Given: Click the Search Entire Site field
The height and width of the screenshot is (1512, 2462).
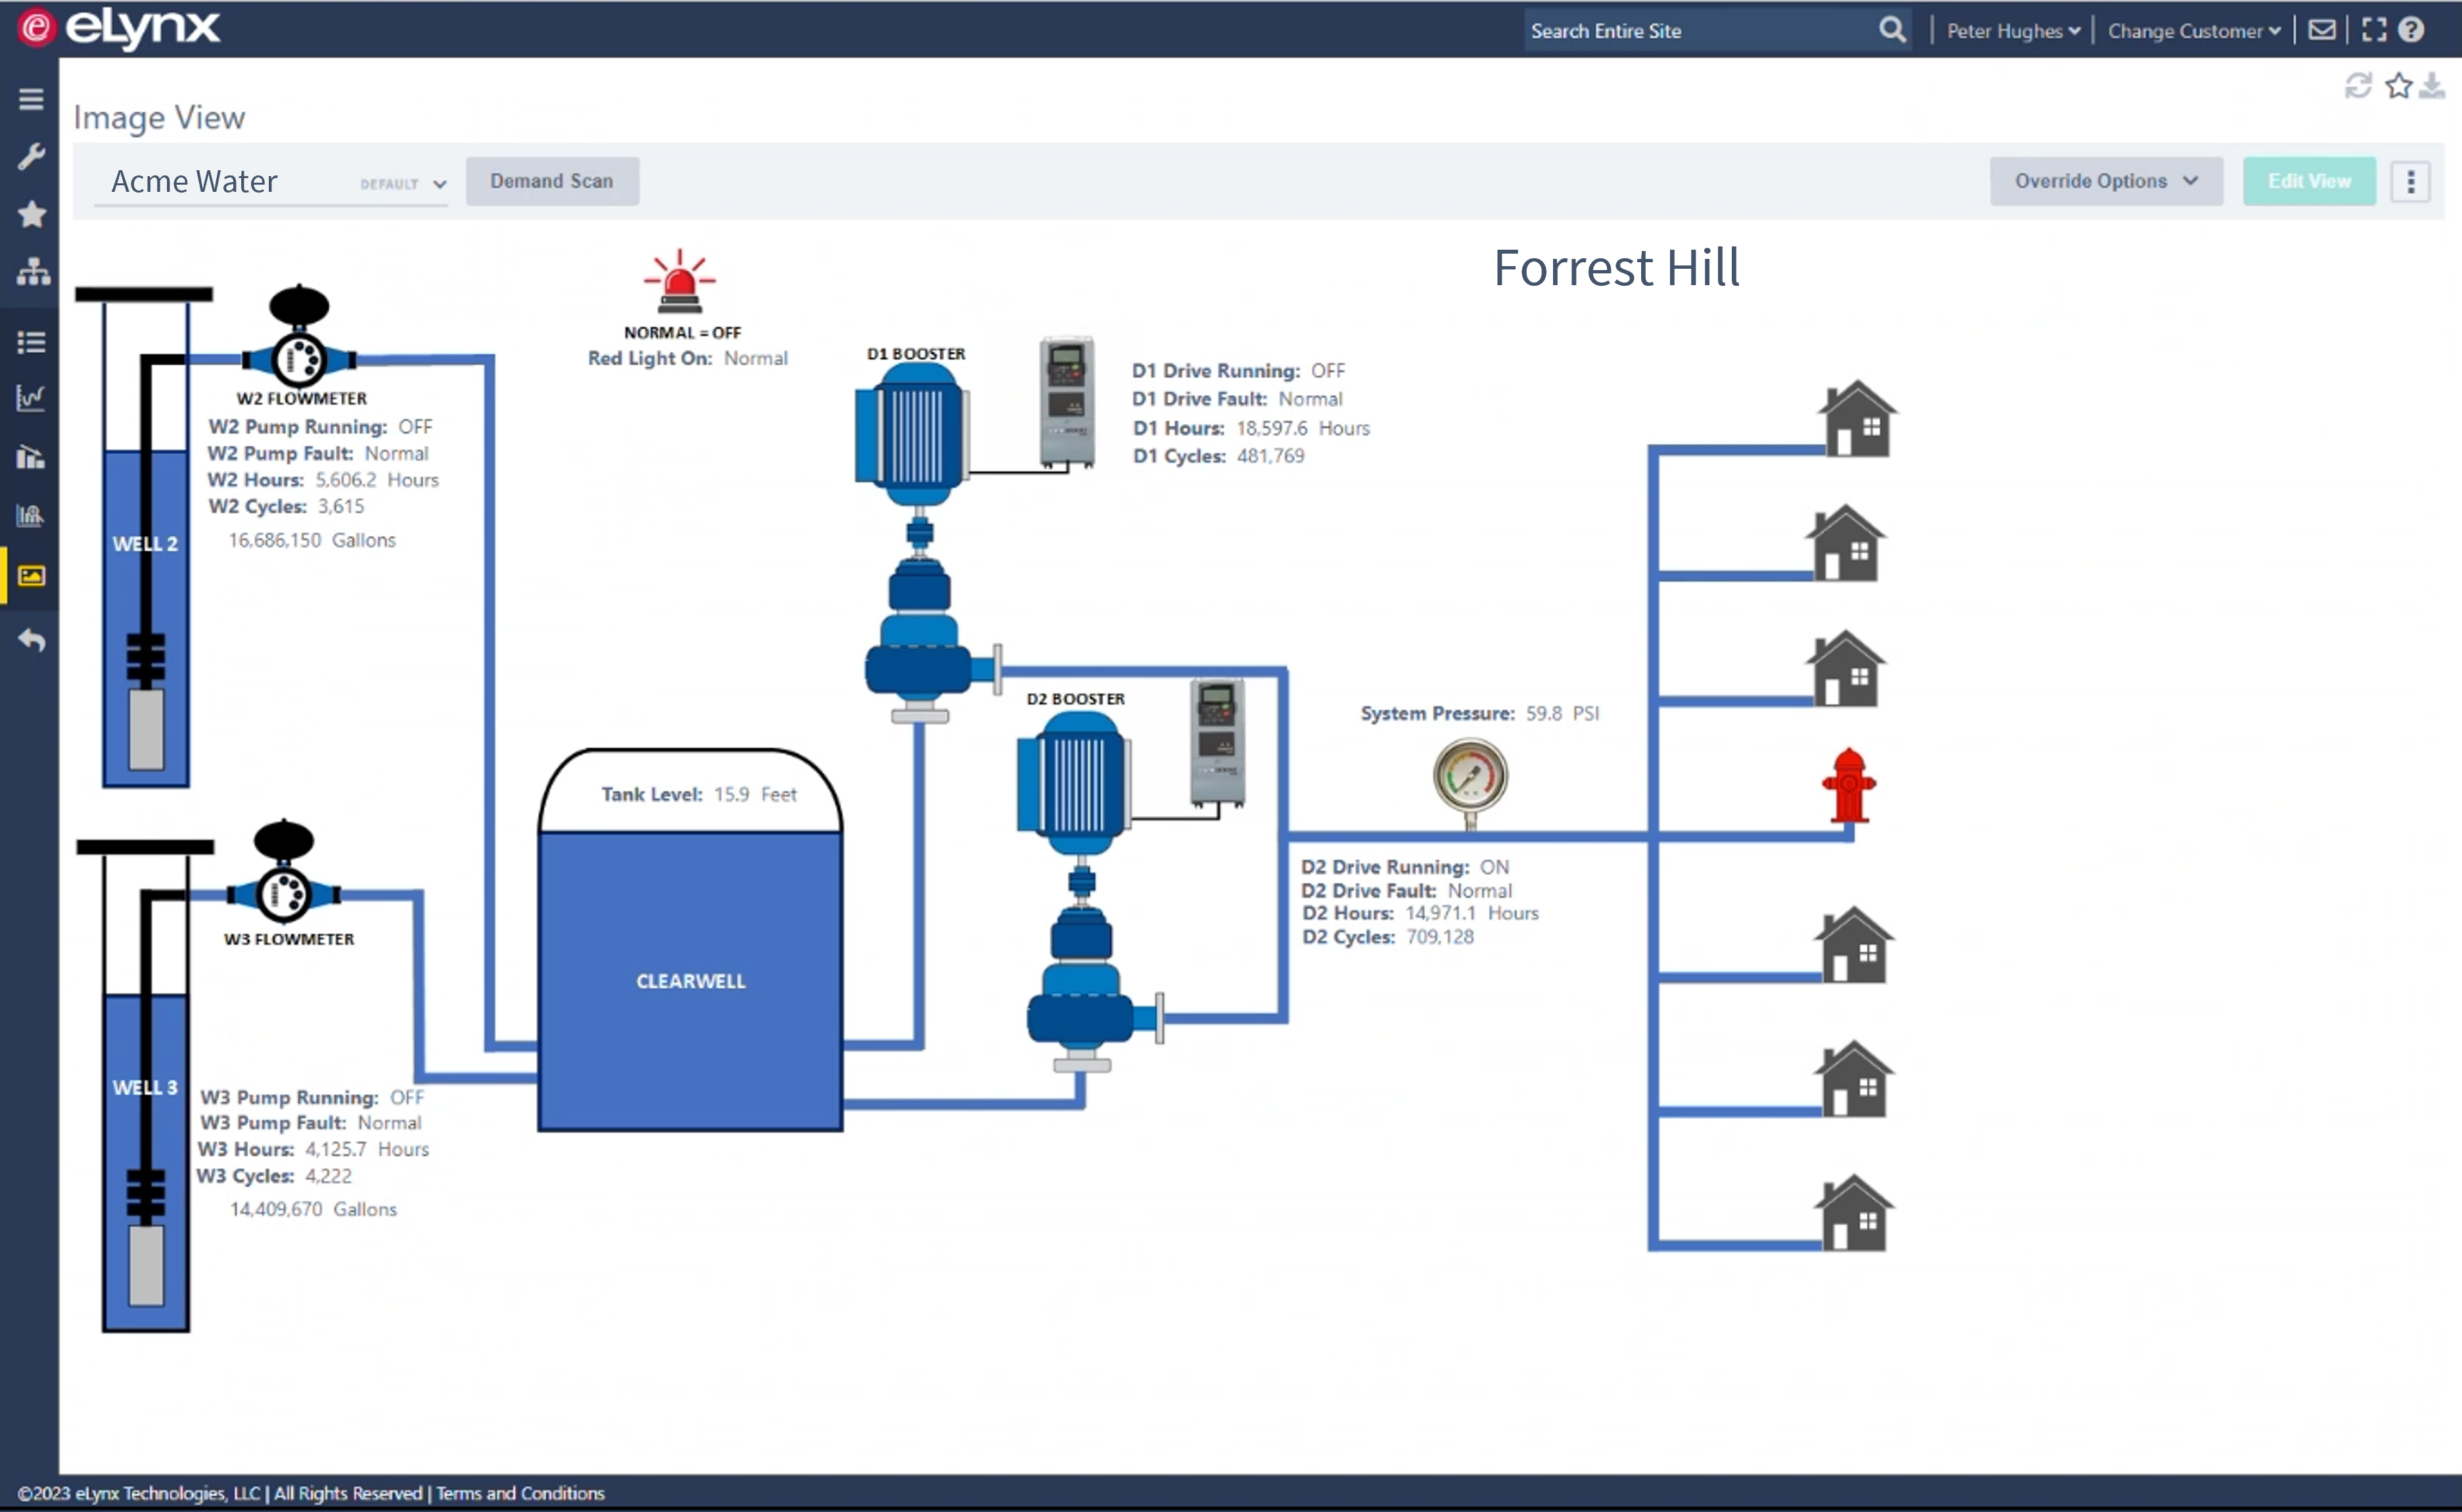Looking at the screenshot, I should point(1700,31).
